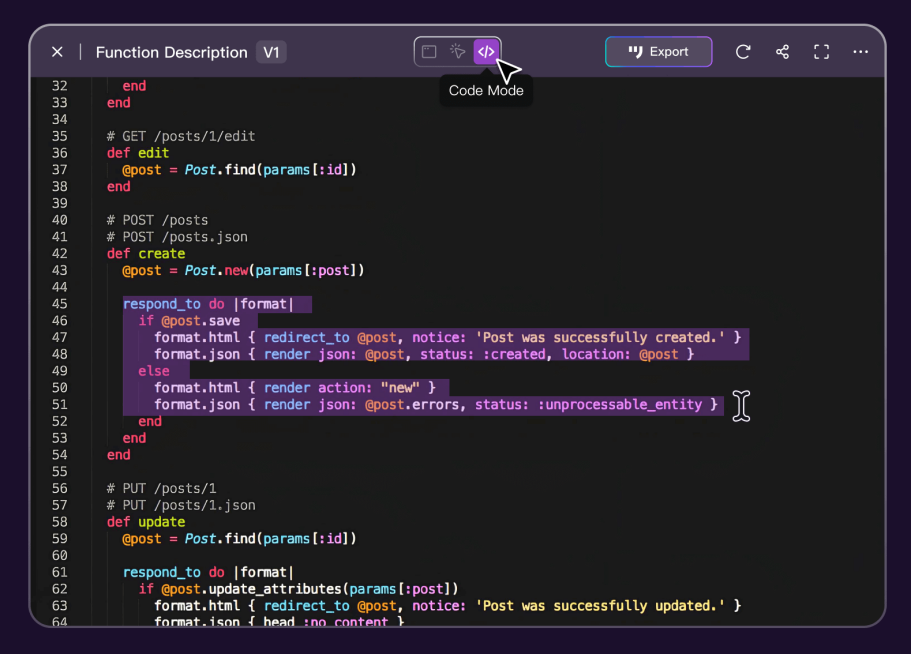This screenshot has width=911, height=654.
Task: Click 'Post was successfully updated.' string
Action: (x=600, y=606)
